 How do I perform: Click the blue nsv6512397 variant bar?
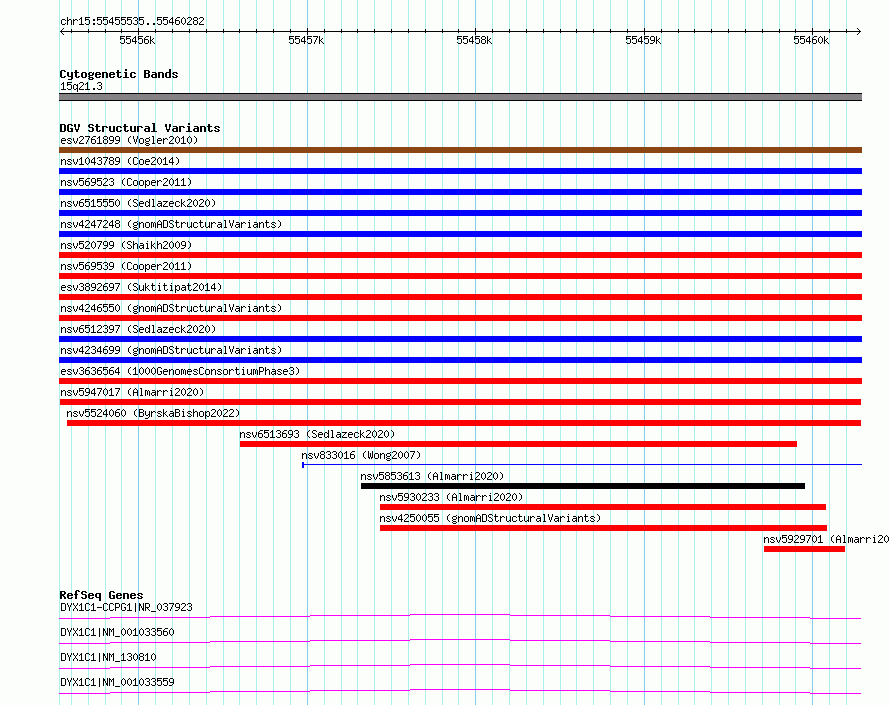pyautogui.click(x=460, y=339)
